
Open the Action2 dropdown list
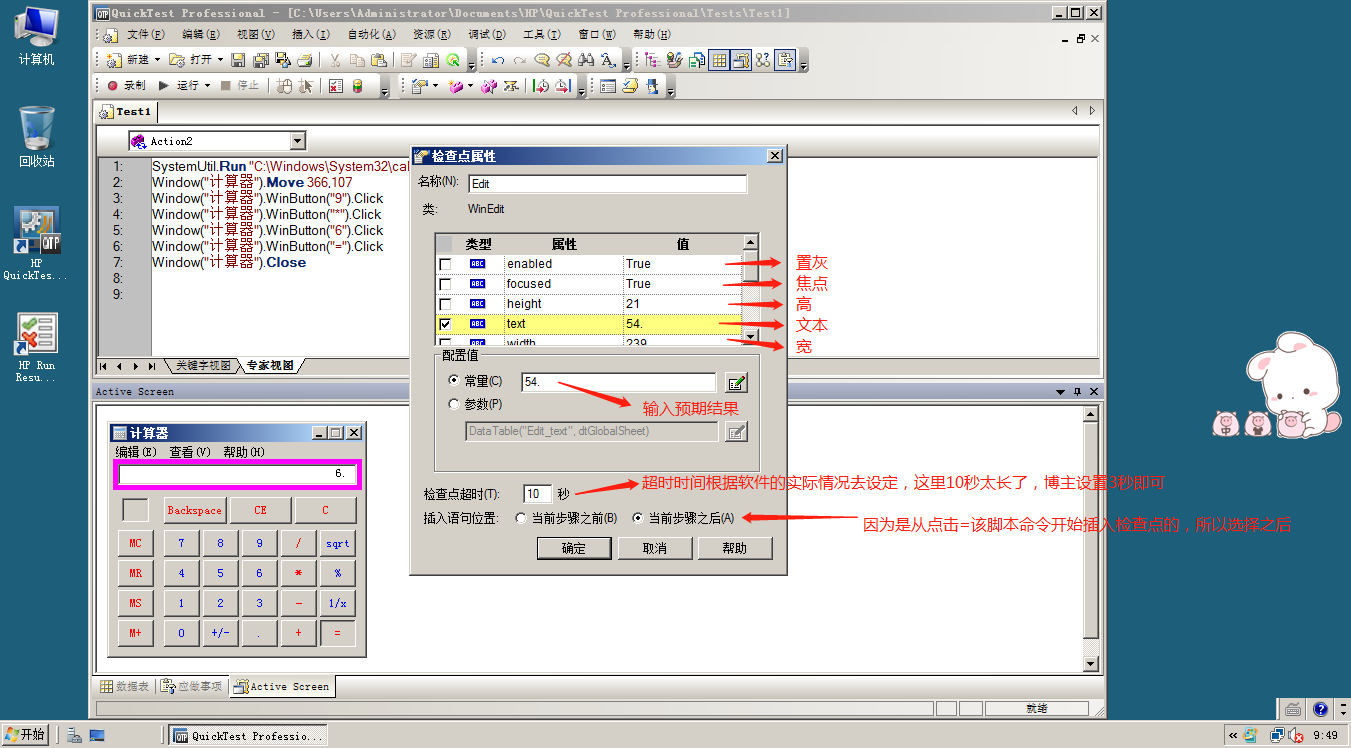297,141
